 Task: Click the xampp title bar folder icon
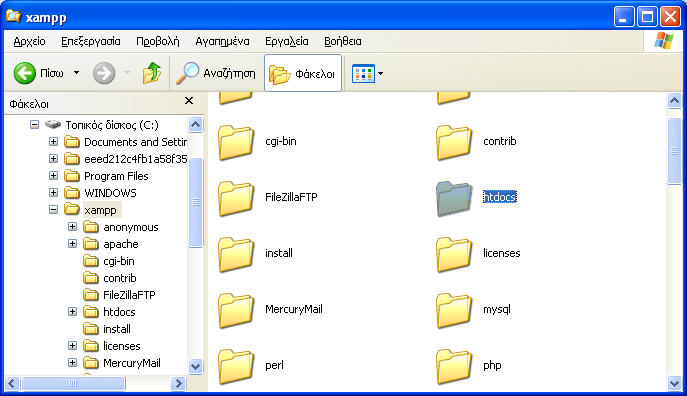(13, 16)
